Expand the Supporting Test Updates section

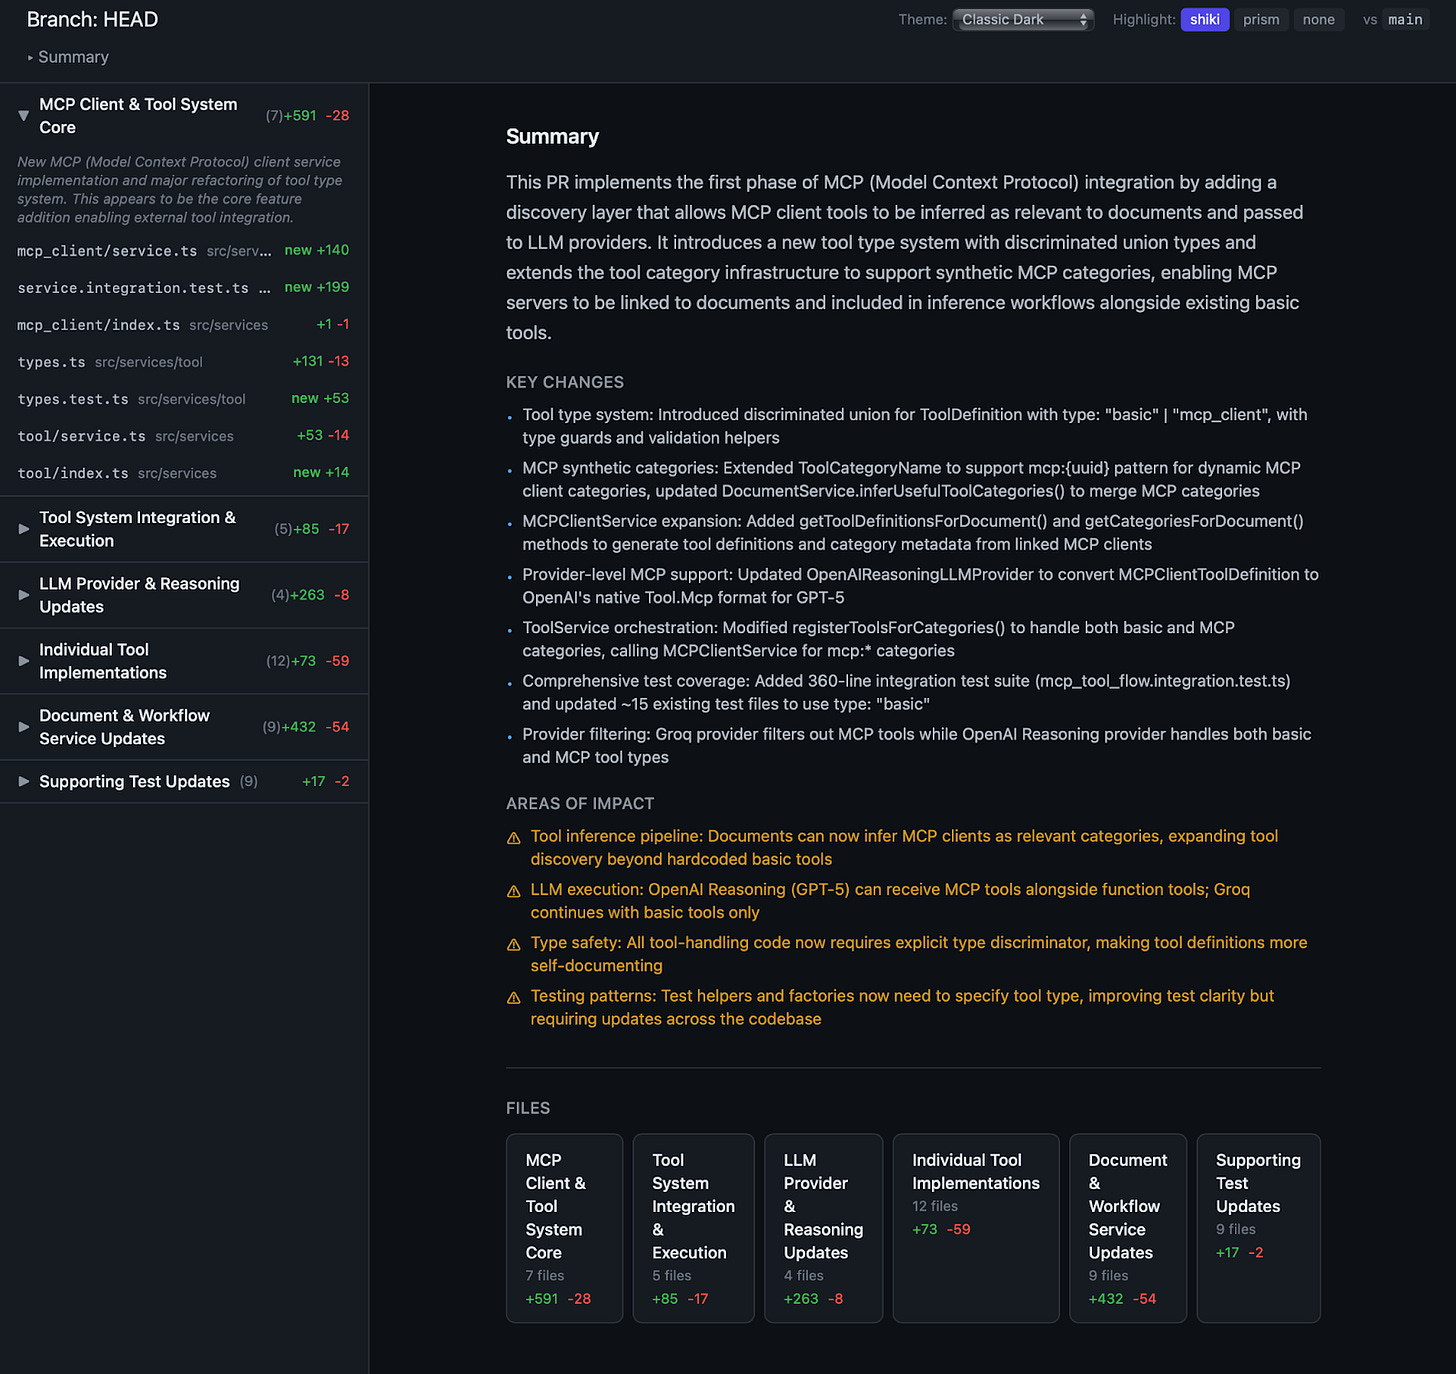pos(23,781)
